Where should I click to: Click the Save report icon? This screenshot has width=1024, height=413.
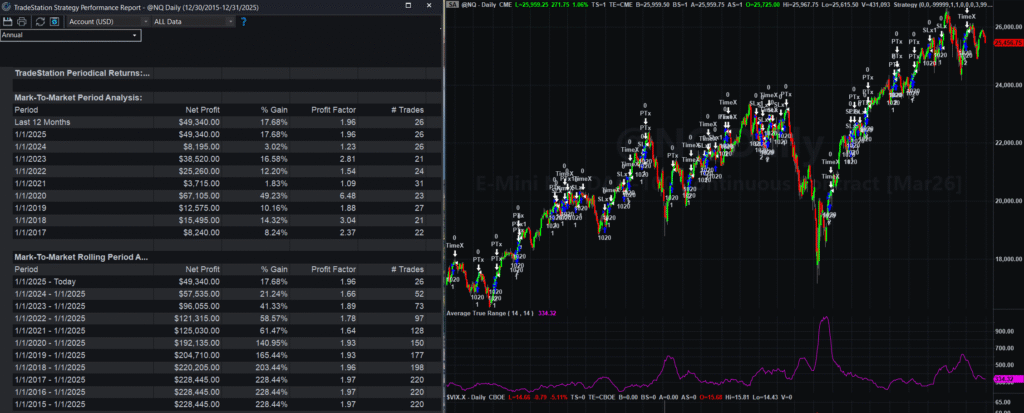(8, 21)
